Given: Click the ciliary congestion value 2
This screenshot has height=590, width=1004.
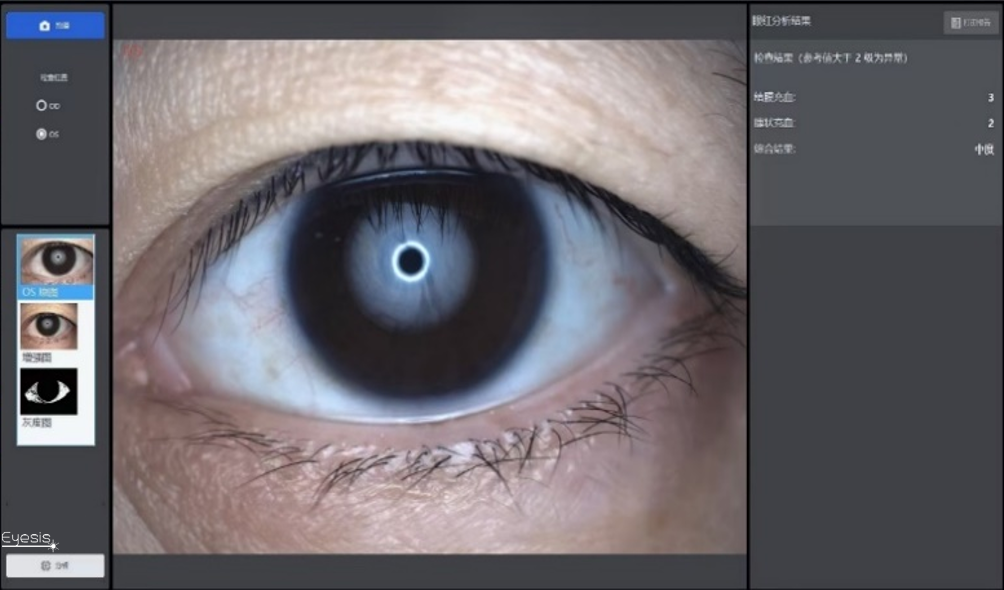Looking at the screenshot, I should pyautogui.click(x=991, y=123).
